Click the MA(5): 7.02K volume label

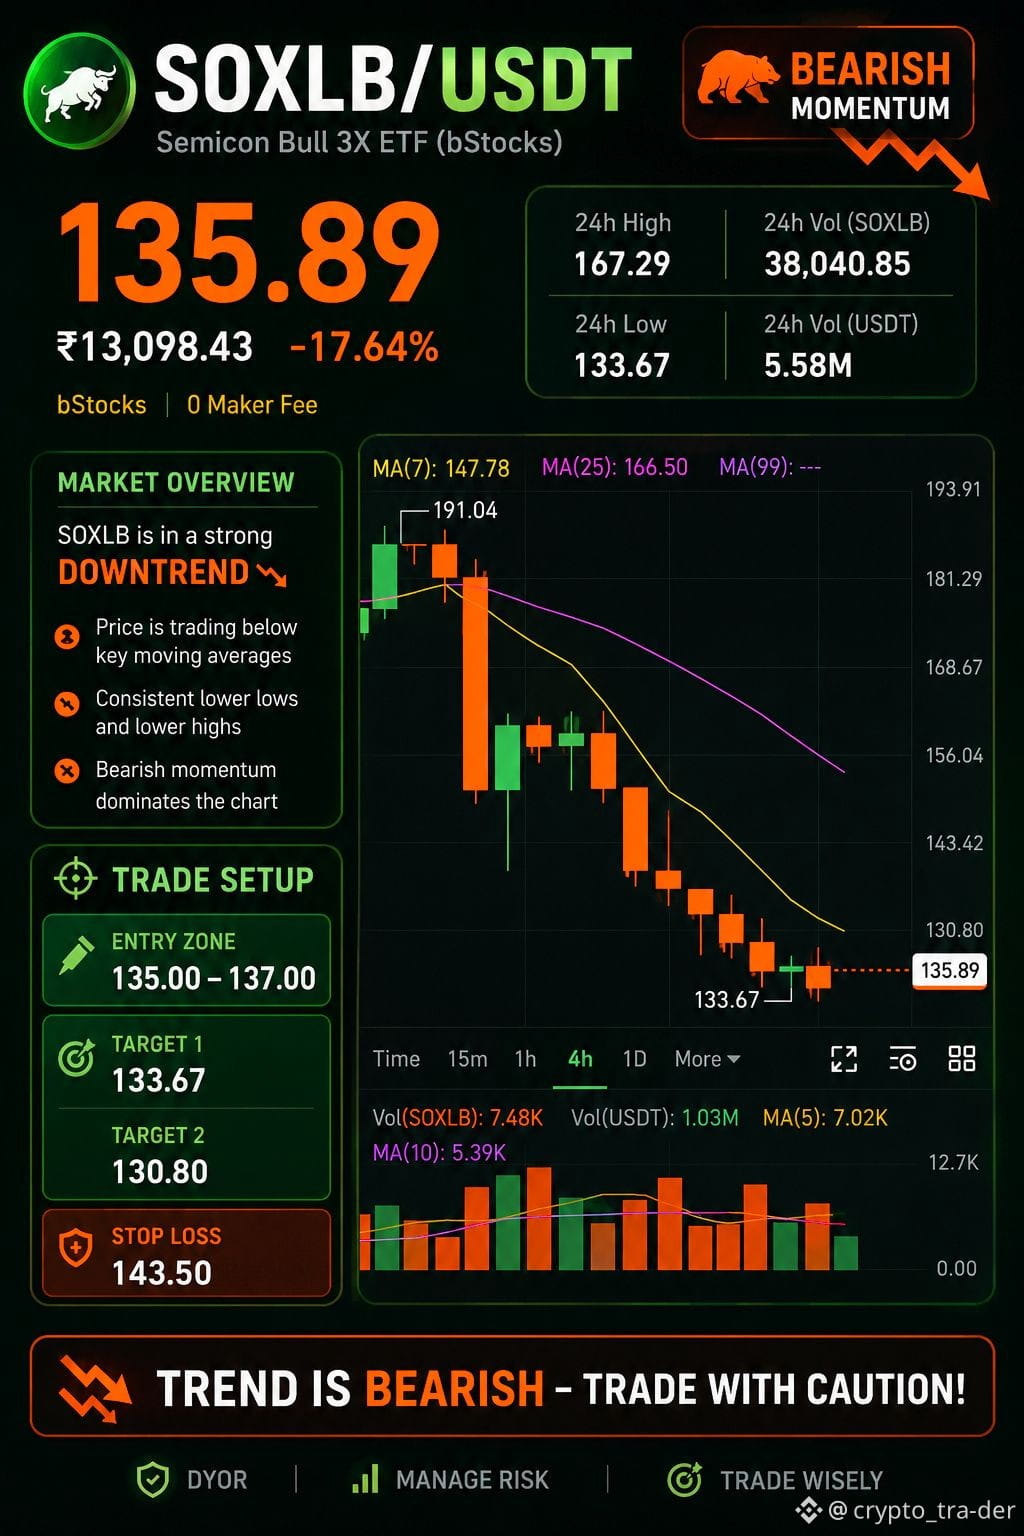click(825, 1118)
